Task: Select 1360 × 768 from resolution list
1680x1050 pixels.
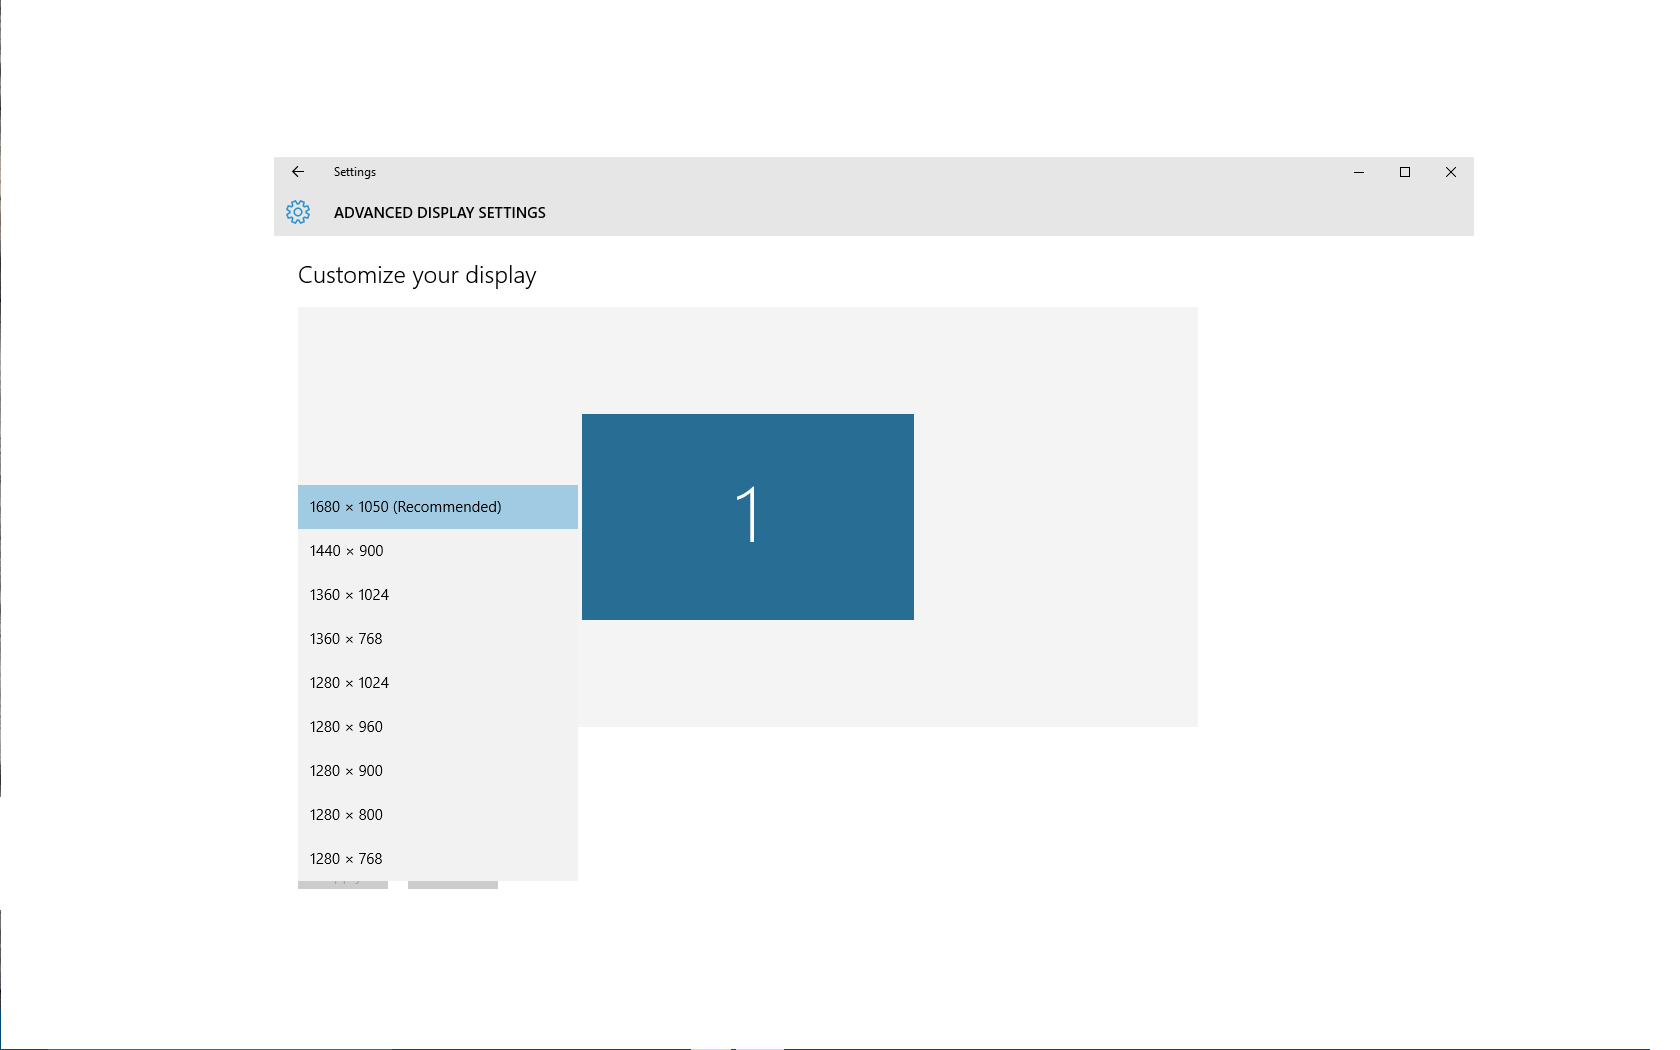Action: point(438,639)
